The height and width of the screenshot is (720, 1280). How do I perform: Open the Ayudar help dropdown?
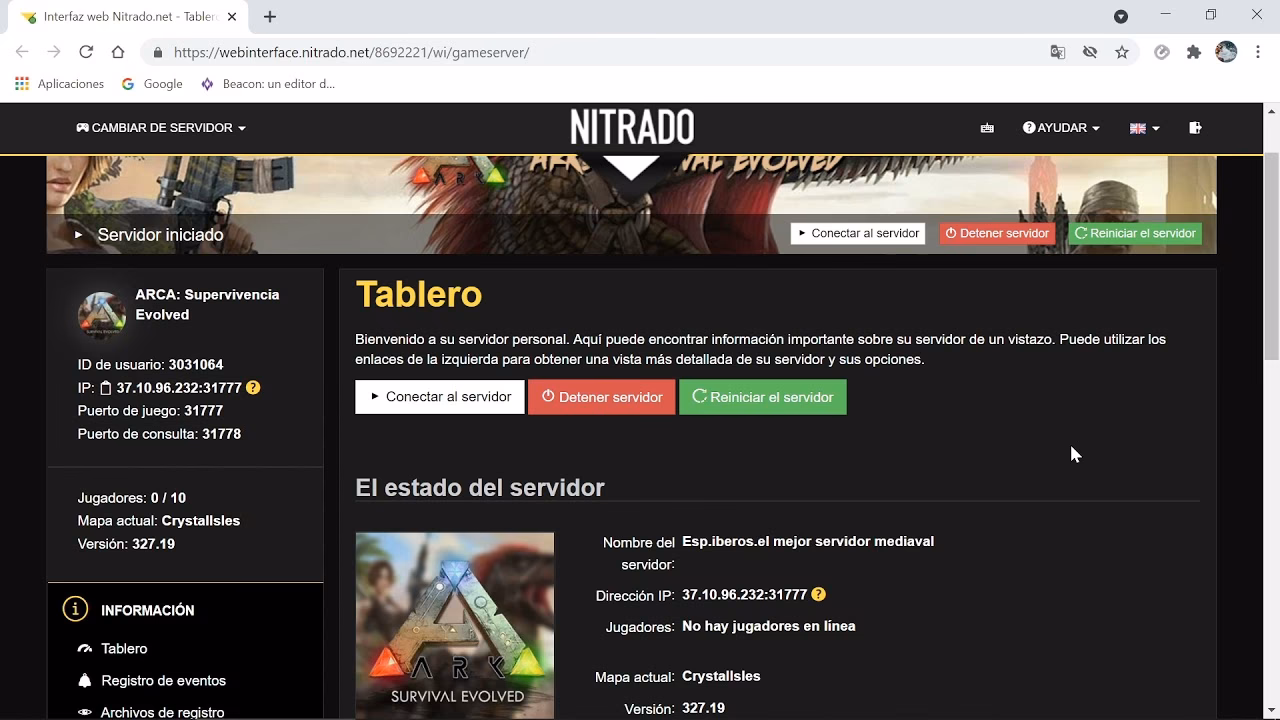pos(1061,128)
